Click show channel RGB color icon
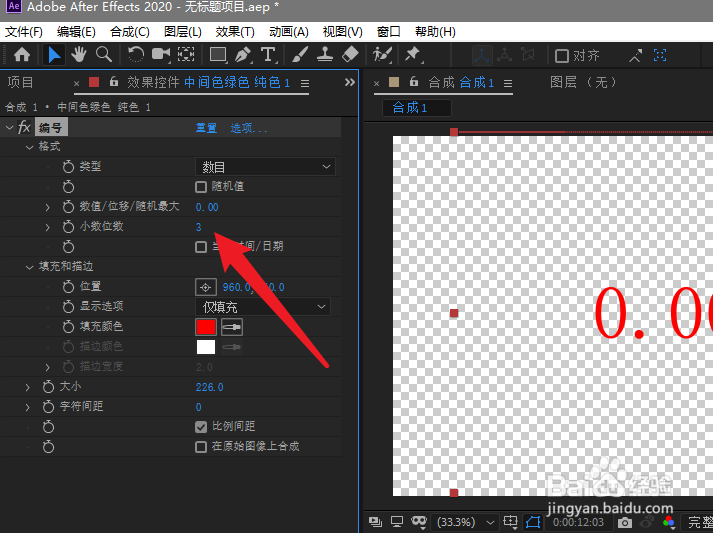The width and height of the screenshot is (713, 533). tap(668, 522)
